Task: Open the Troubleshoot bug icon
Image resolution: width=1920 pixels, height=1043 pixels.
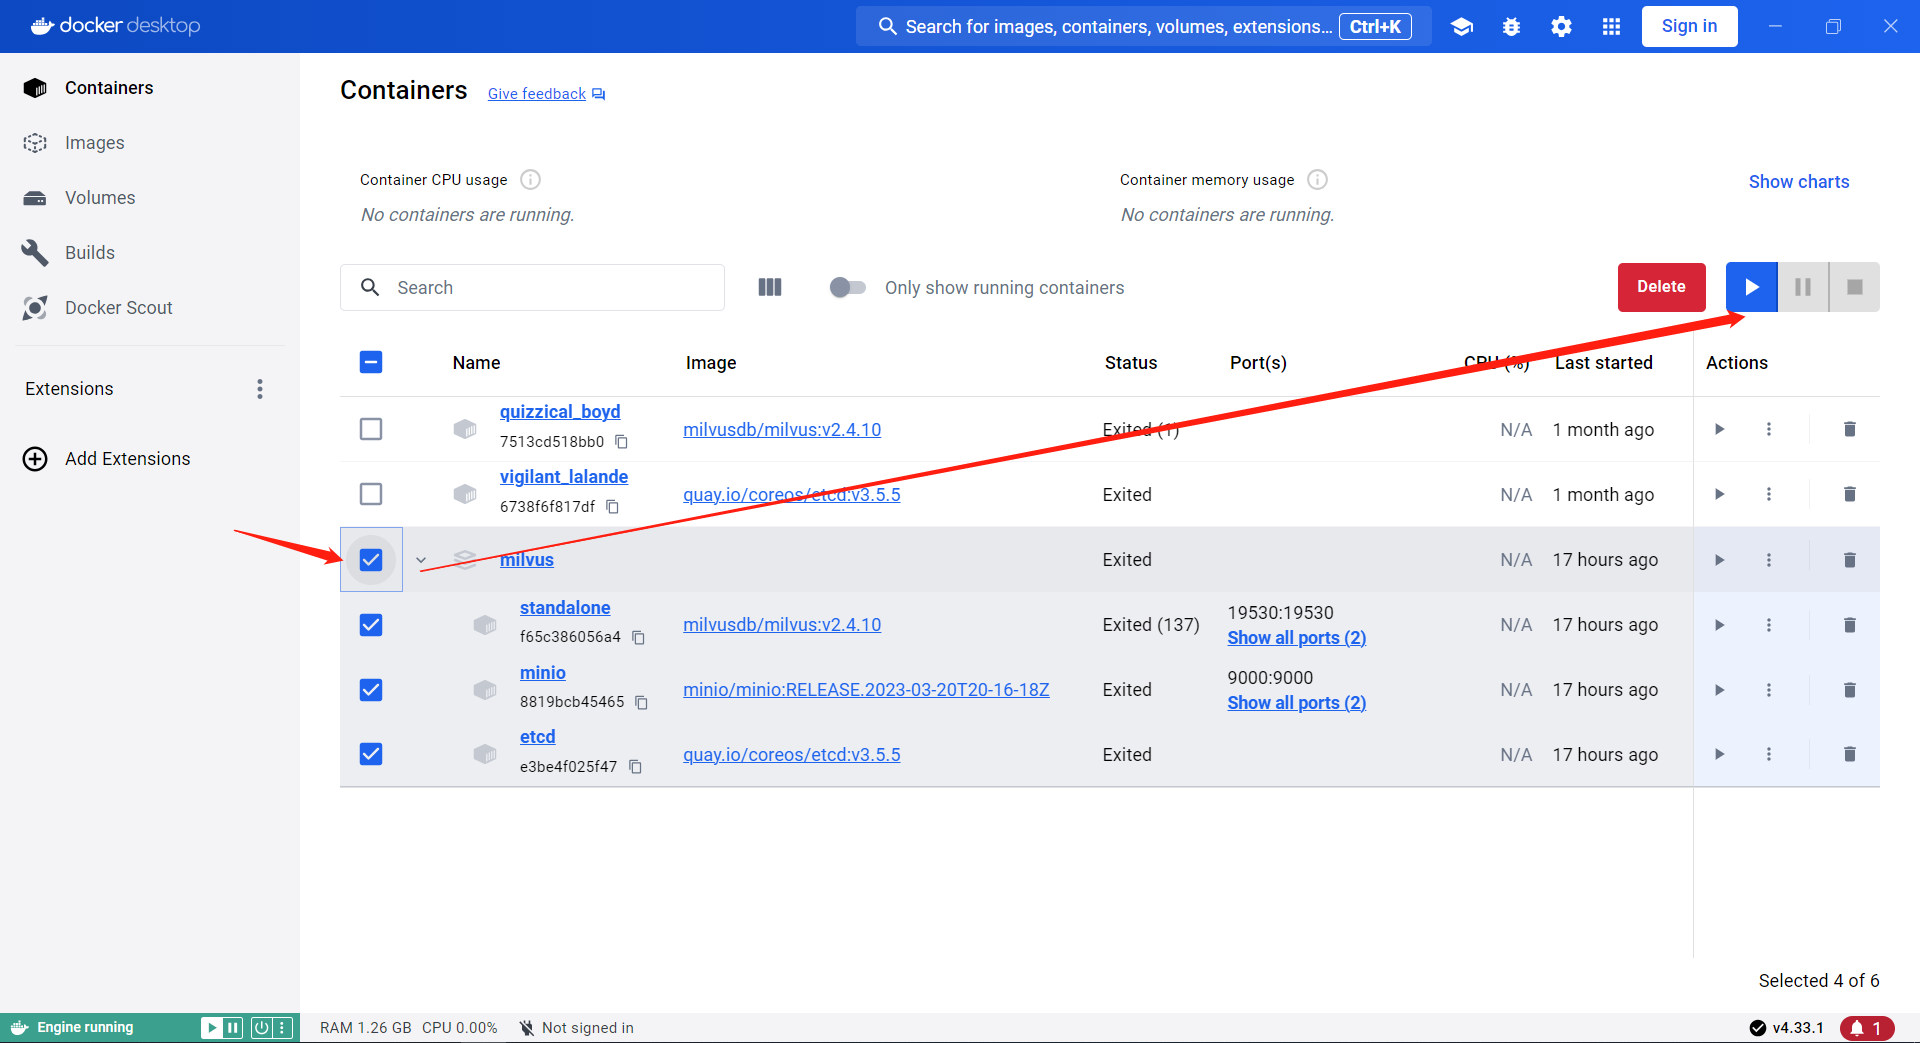Action: pyautogui.click(x=1511, y=27)
